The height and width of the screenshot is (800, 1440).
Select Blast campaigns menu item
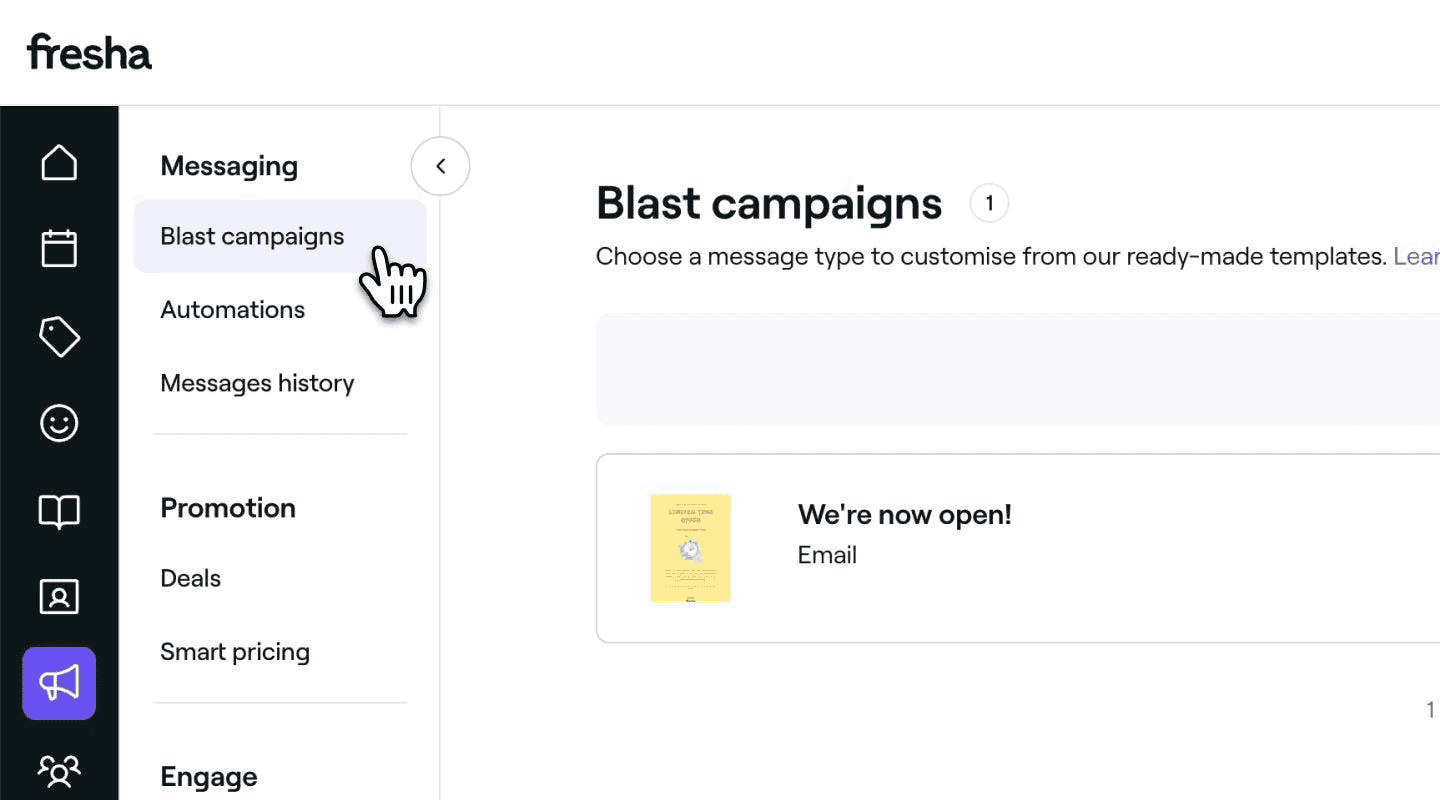click(x=252, y=236)
